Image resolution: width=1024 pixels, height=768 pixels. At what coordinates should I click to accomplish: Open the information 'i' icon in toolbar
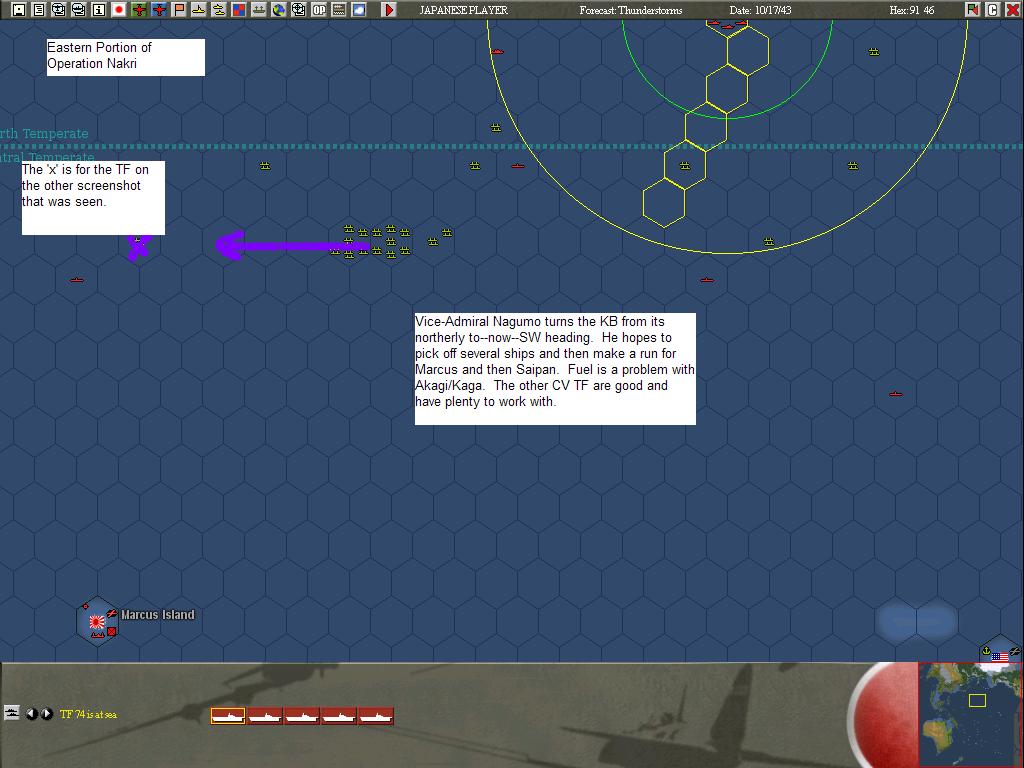click(x=99, y=10)
